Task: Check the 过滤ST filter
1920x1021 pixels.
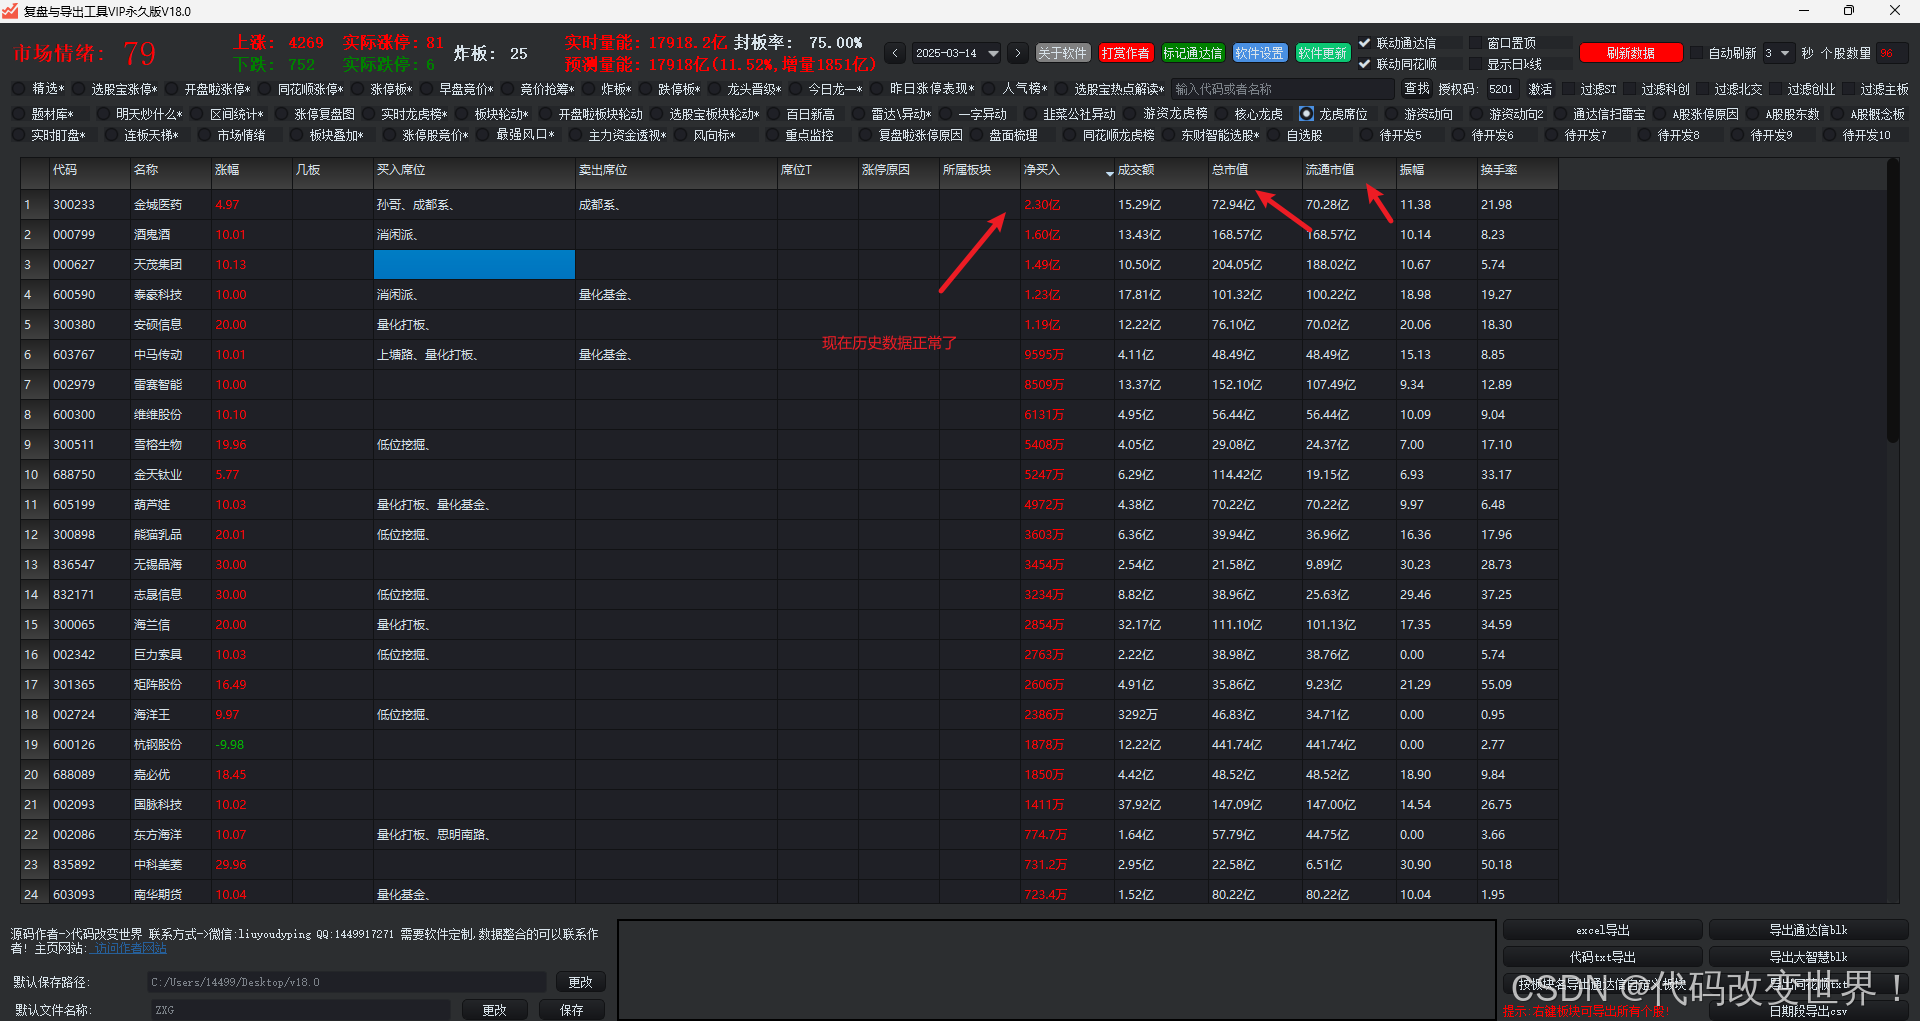Action: click(1569, 89)
